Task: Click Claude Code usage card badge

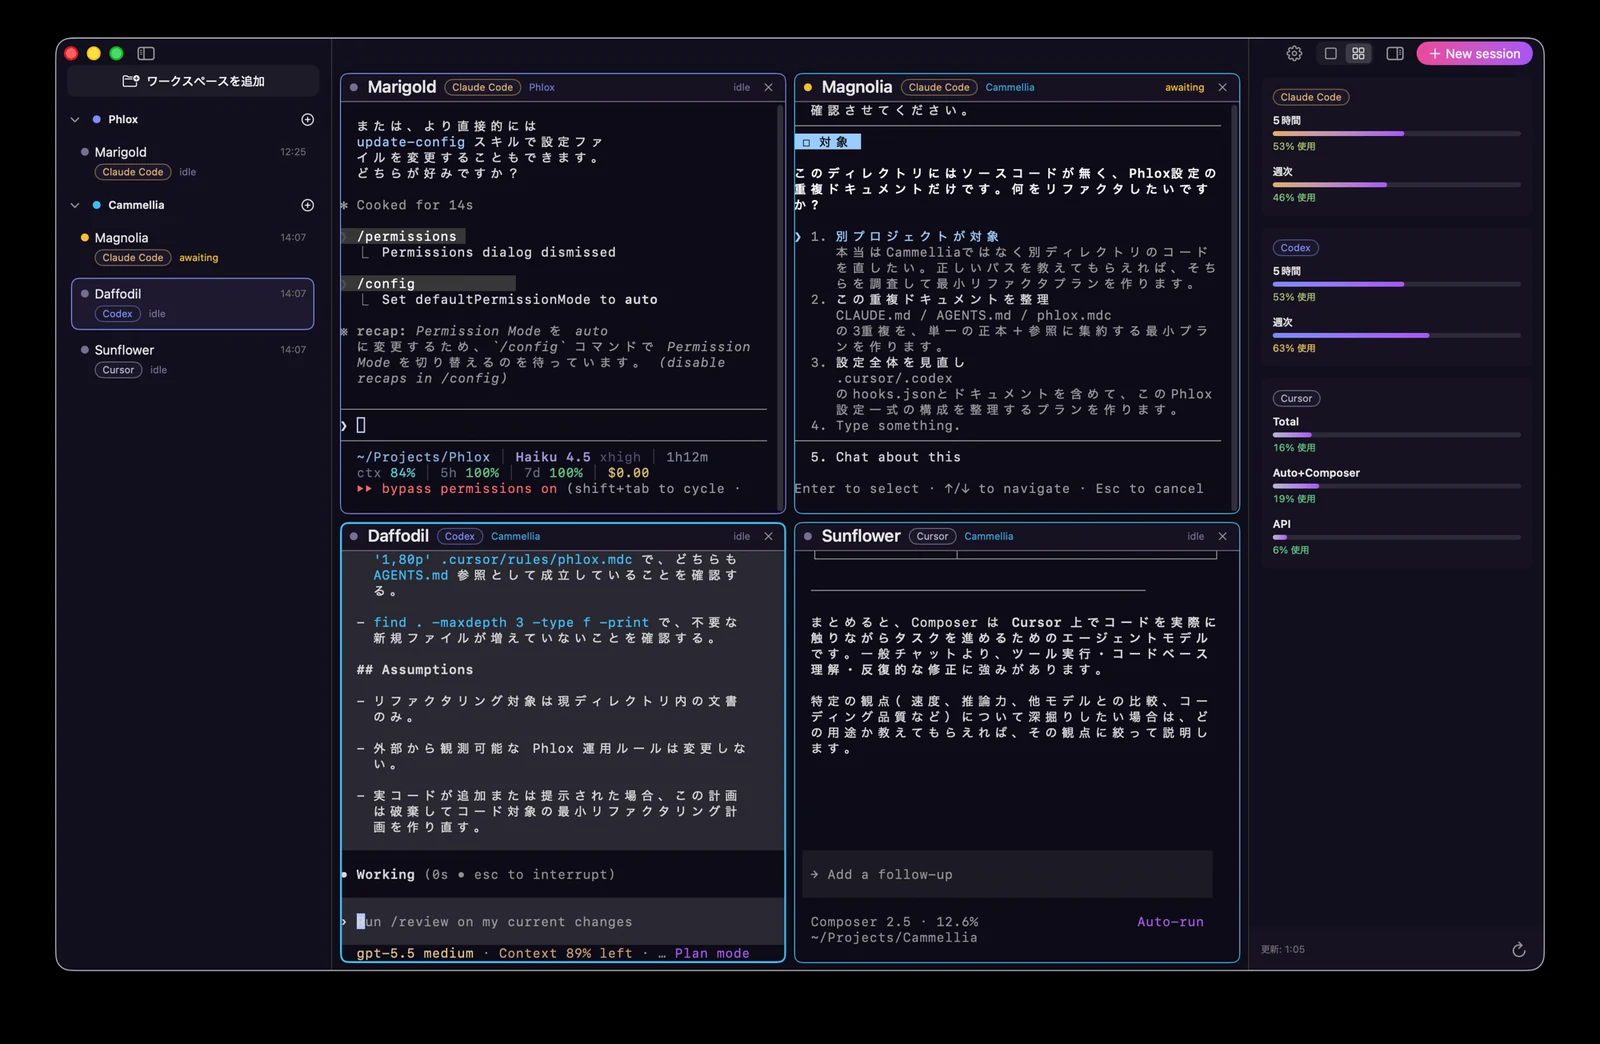Action: click(x=1311, y=97)
